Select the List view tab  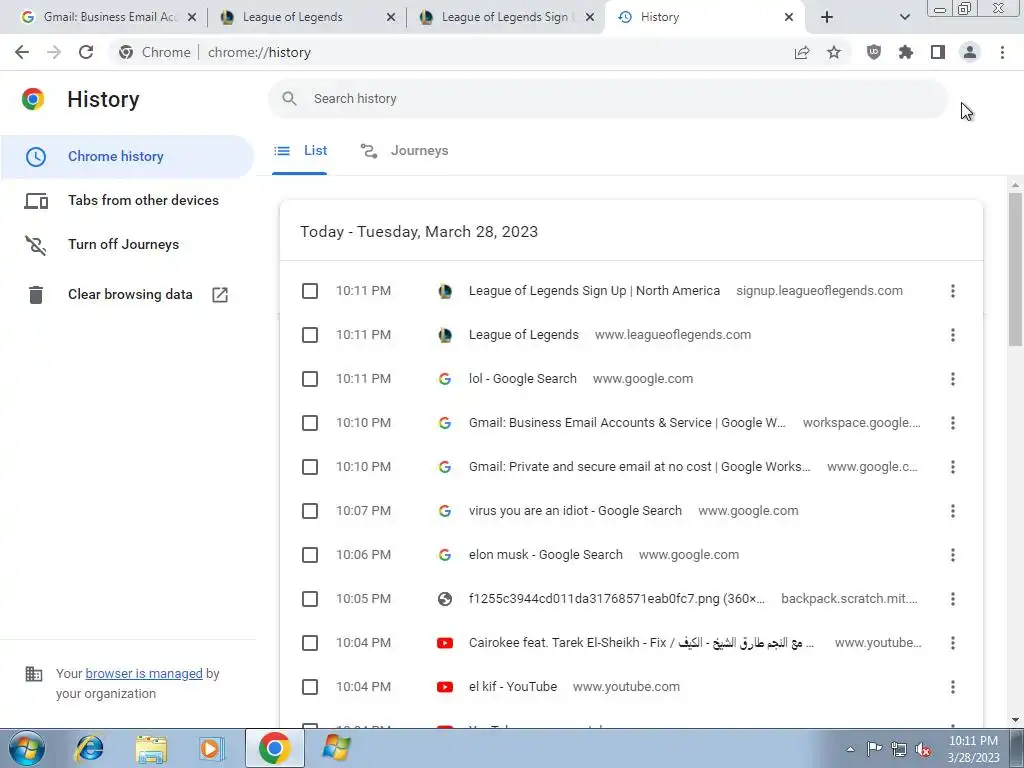[x=300, y=151]
